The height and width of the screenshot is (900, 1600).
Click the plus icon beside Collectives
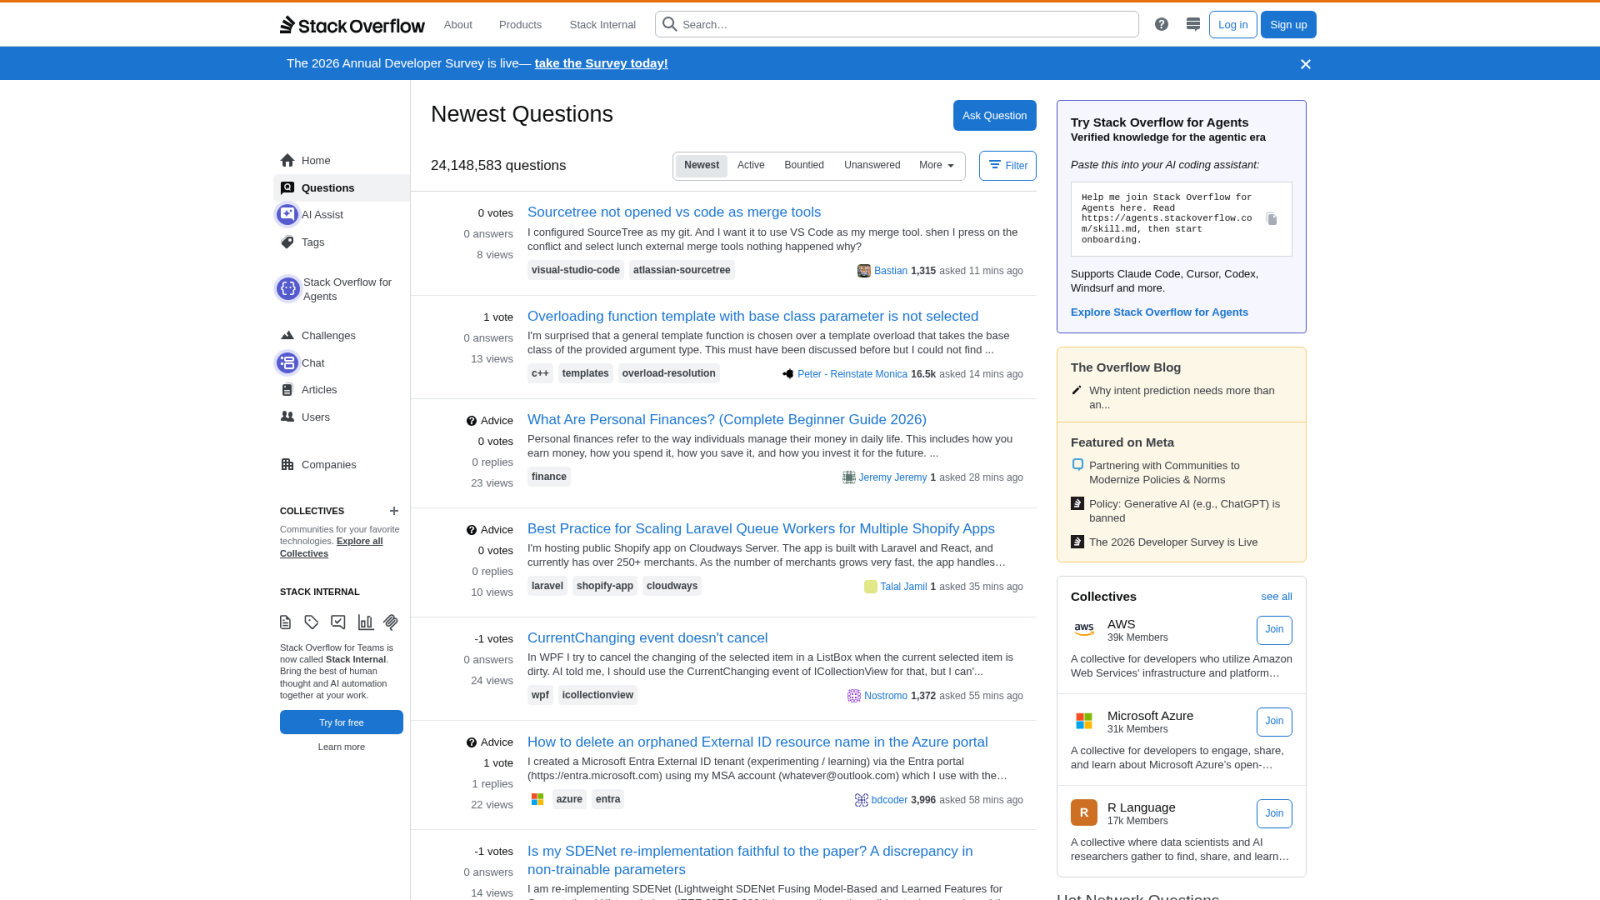[x=394, y=511]
